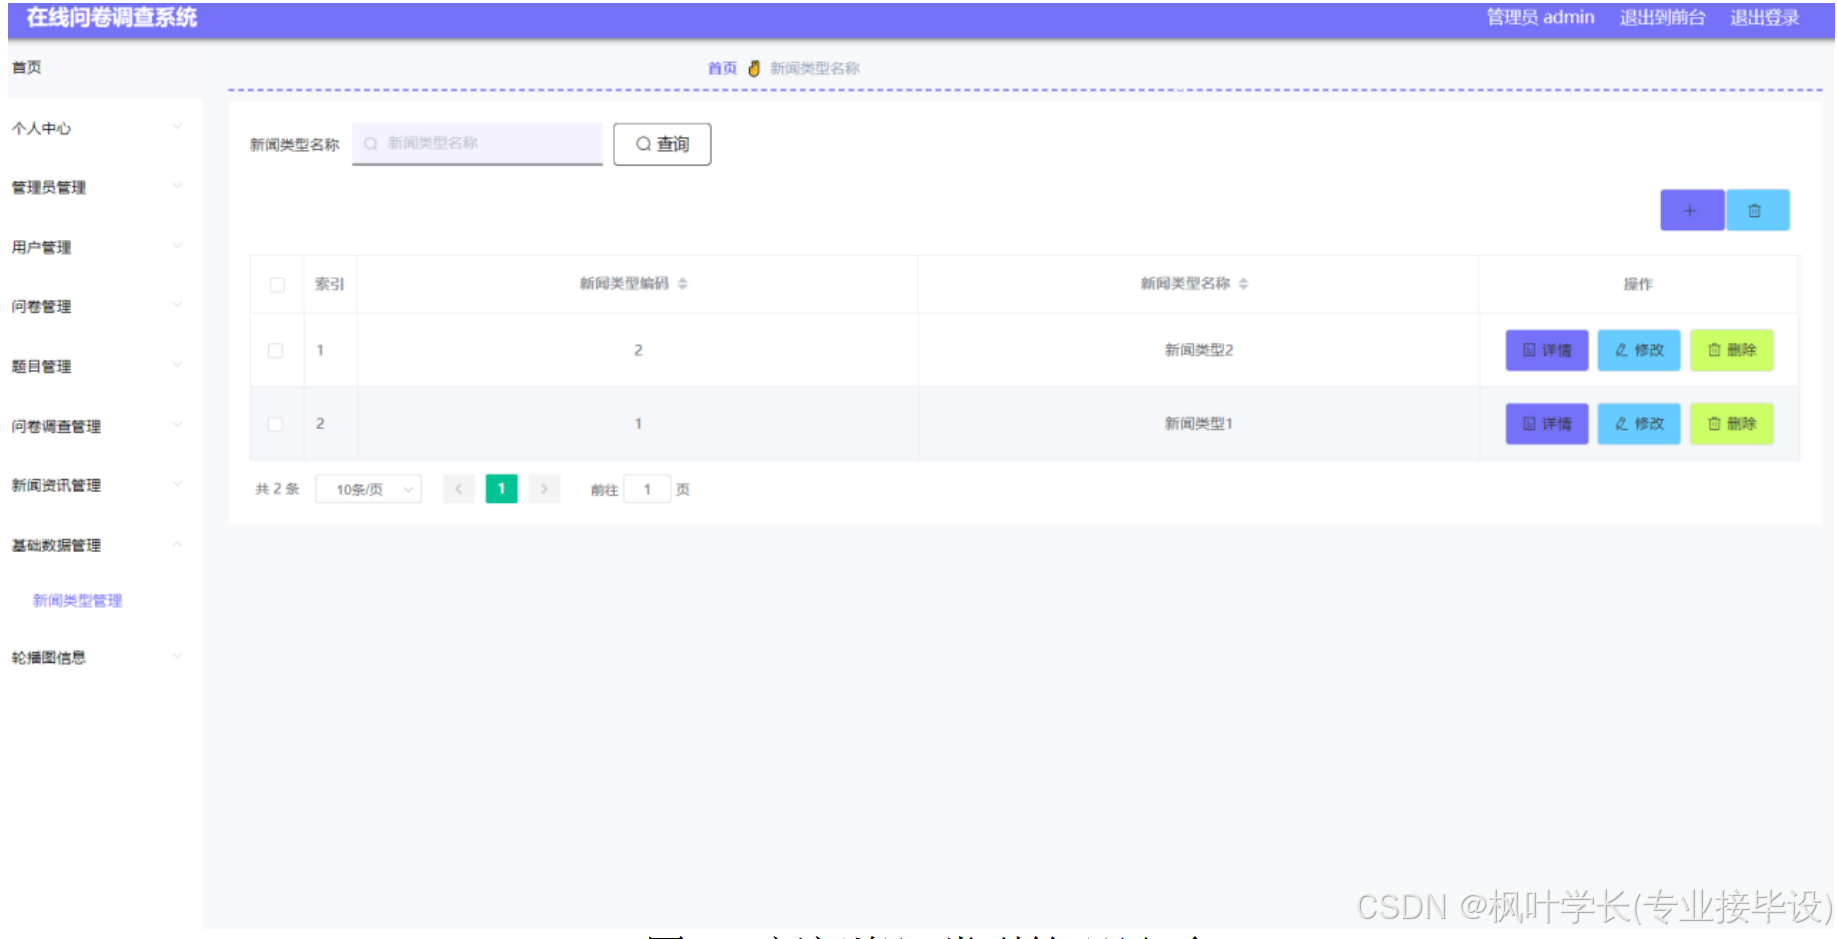This screenshot has height=939, width=1837.
Task: Go to previous page arrow
Action: point(459,489)
